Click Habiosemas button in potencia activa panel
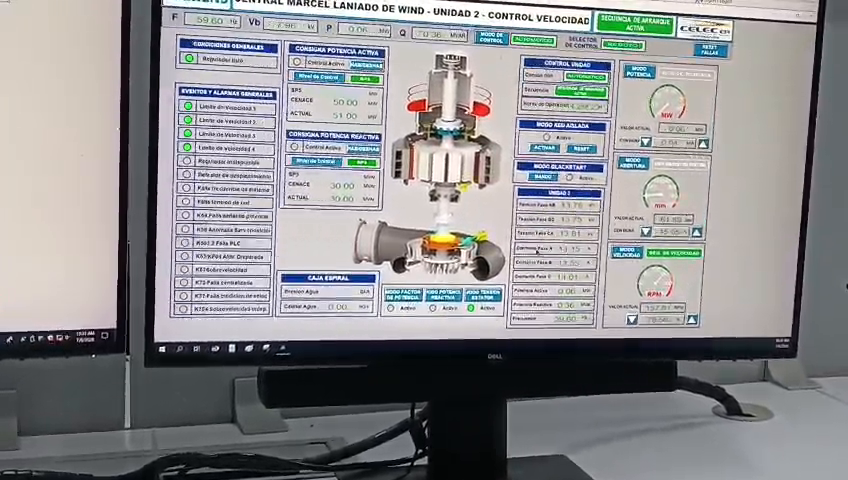Image resolution: width=848 pixels, height=480 pixels. click(366, 65)
